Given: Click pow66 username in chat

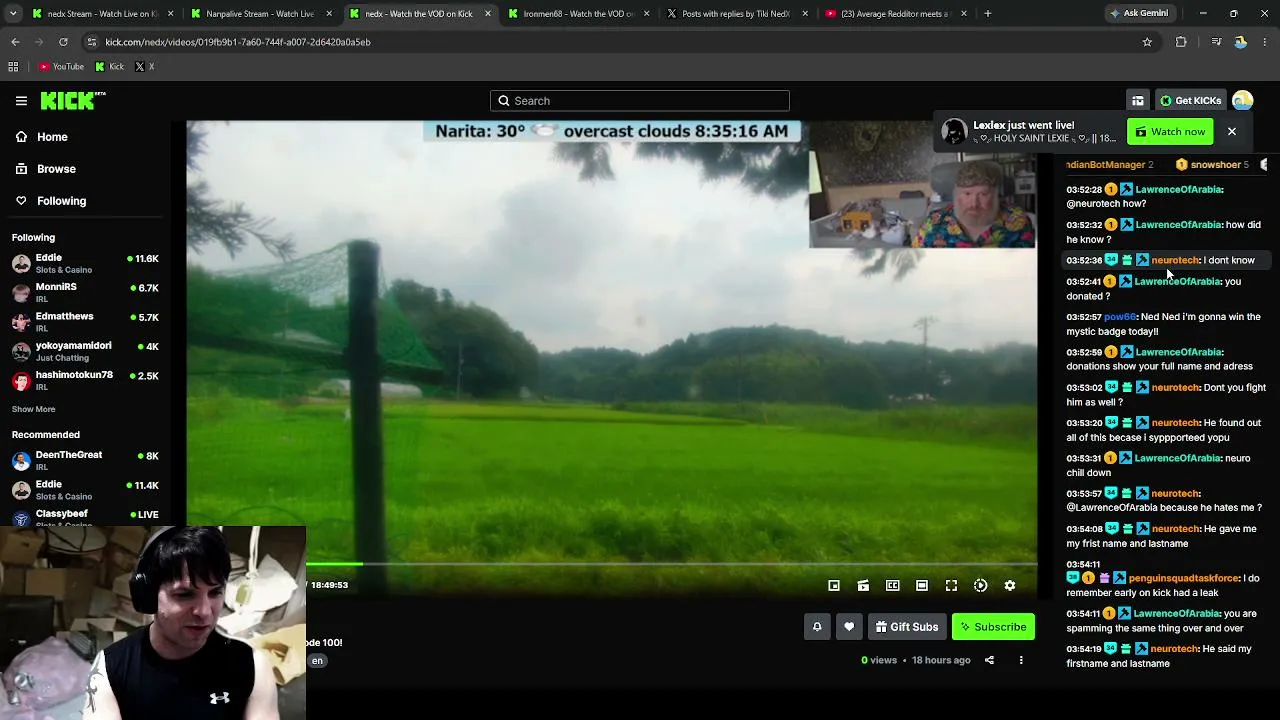Looking at the screenshot, I should [1120, 317].
